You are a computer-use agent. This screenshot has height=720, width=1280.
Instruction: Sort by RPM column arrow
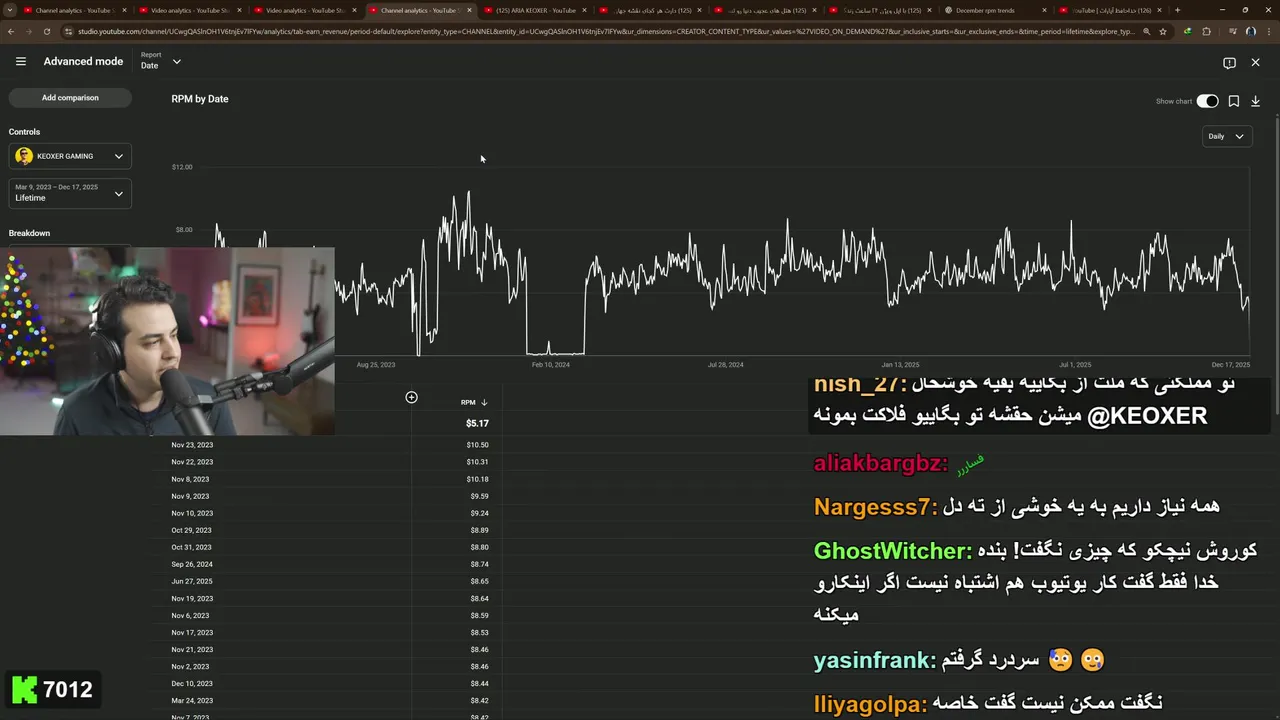[484, 402]
